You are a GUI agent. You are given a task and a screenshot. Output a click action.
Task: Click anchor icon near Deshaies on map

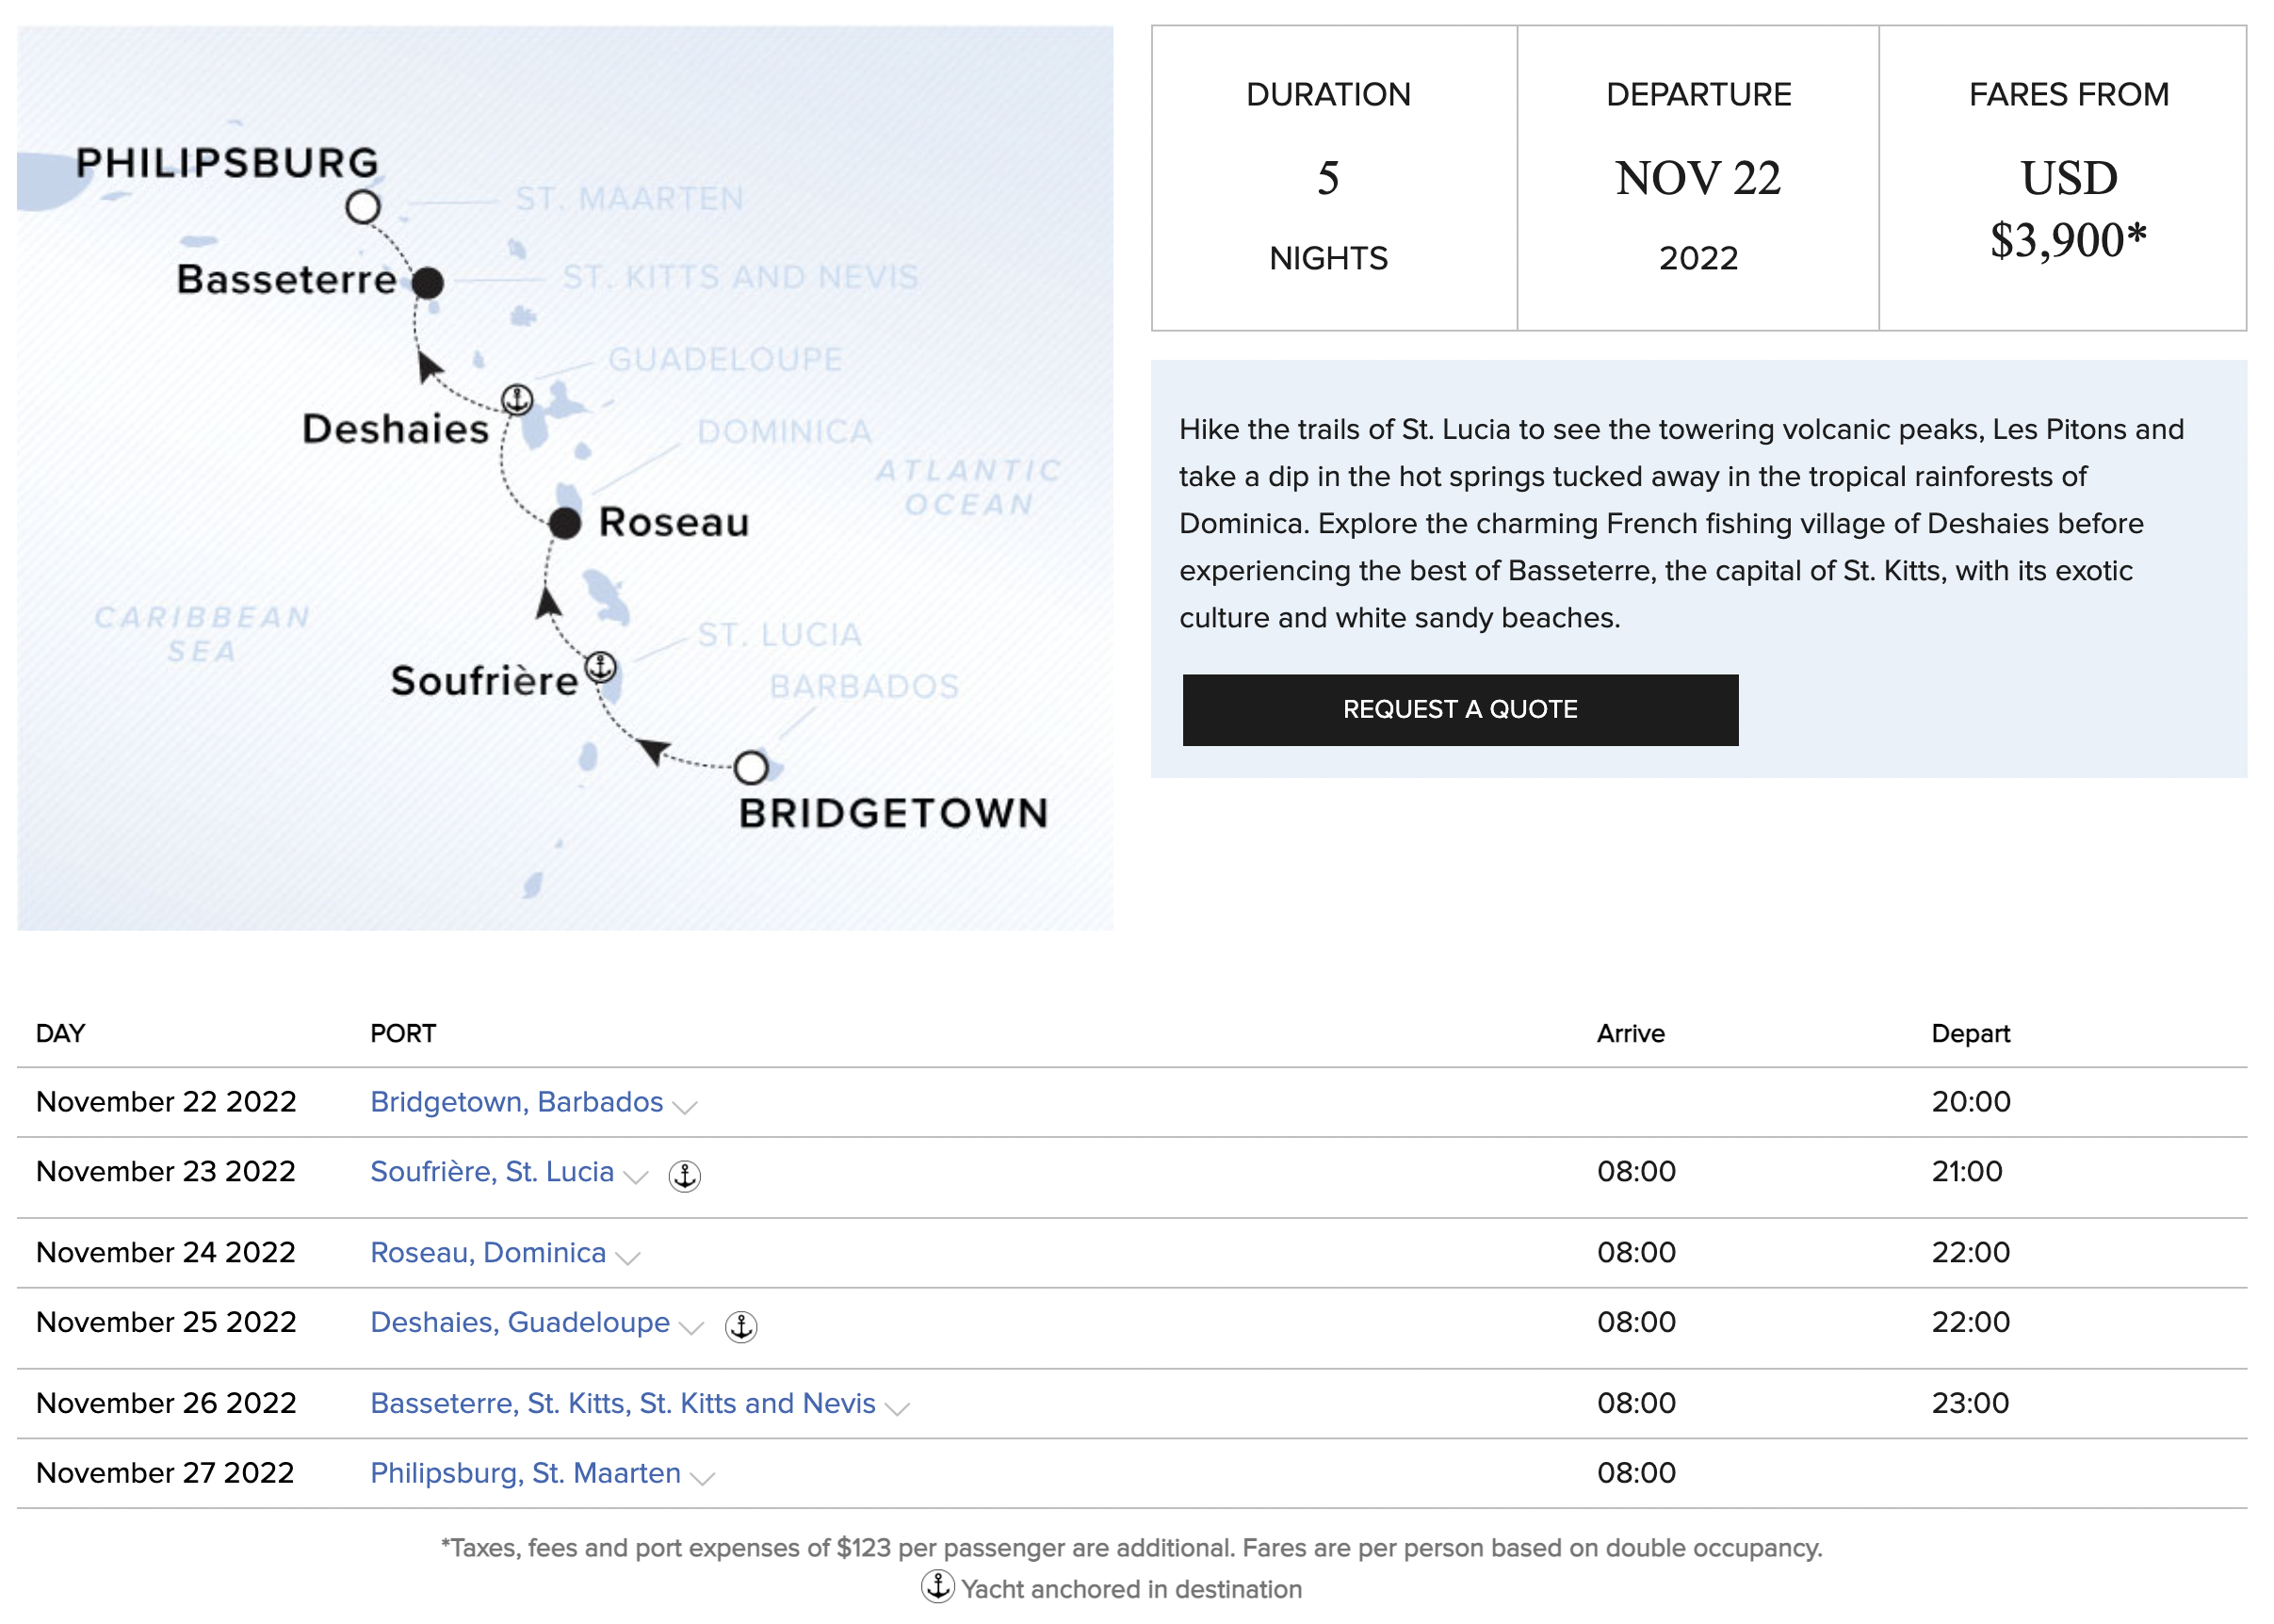[x=517, y=400]
